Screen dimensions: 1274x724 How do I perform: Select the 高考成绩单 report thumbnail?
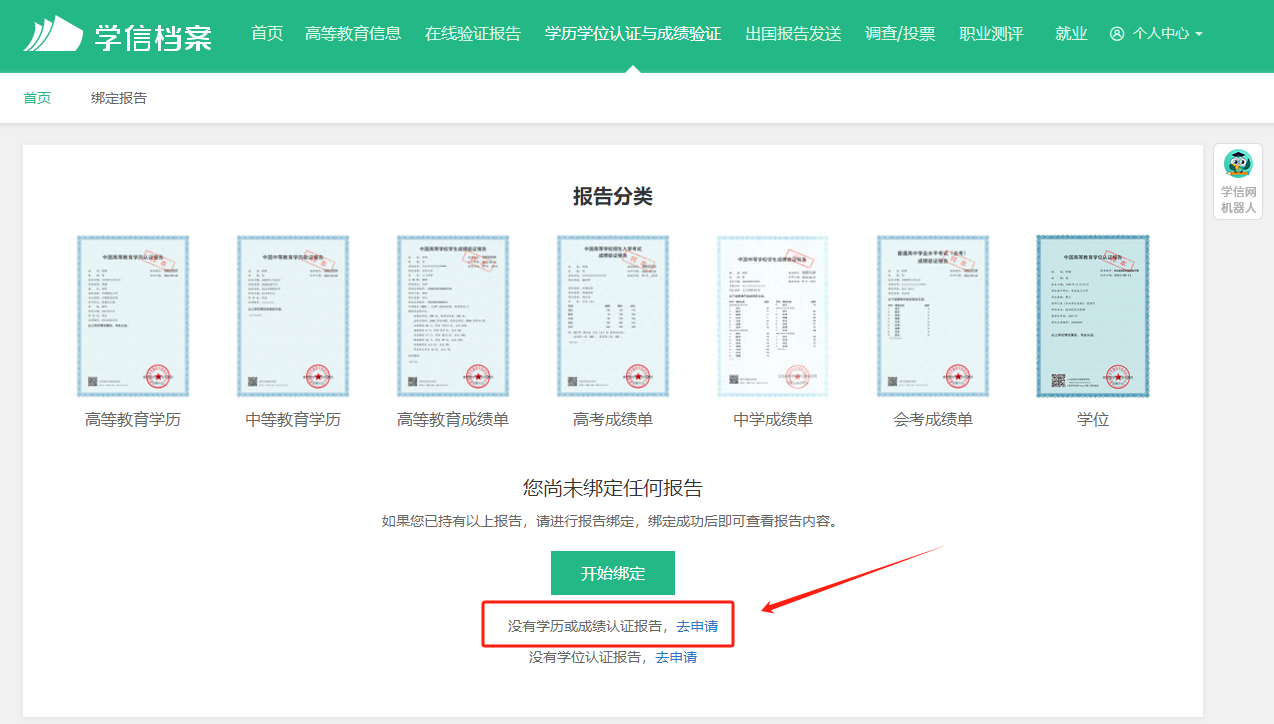(x=613, y=316)
